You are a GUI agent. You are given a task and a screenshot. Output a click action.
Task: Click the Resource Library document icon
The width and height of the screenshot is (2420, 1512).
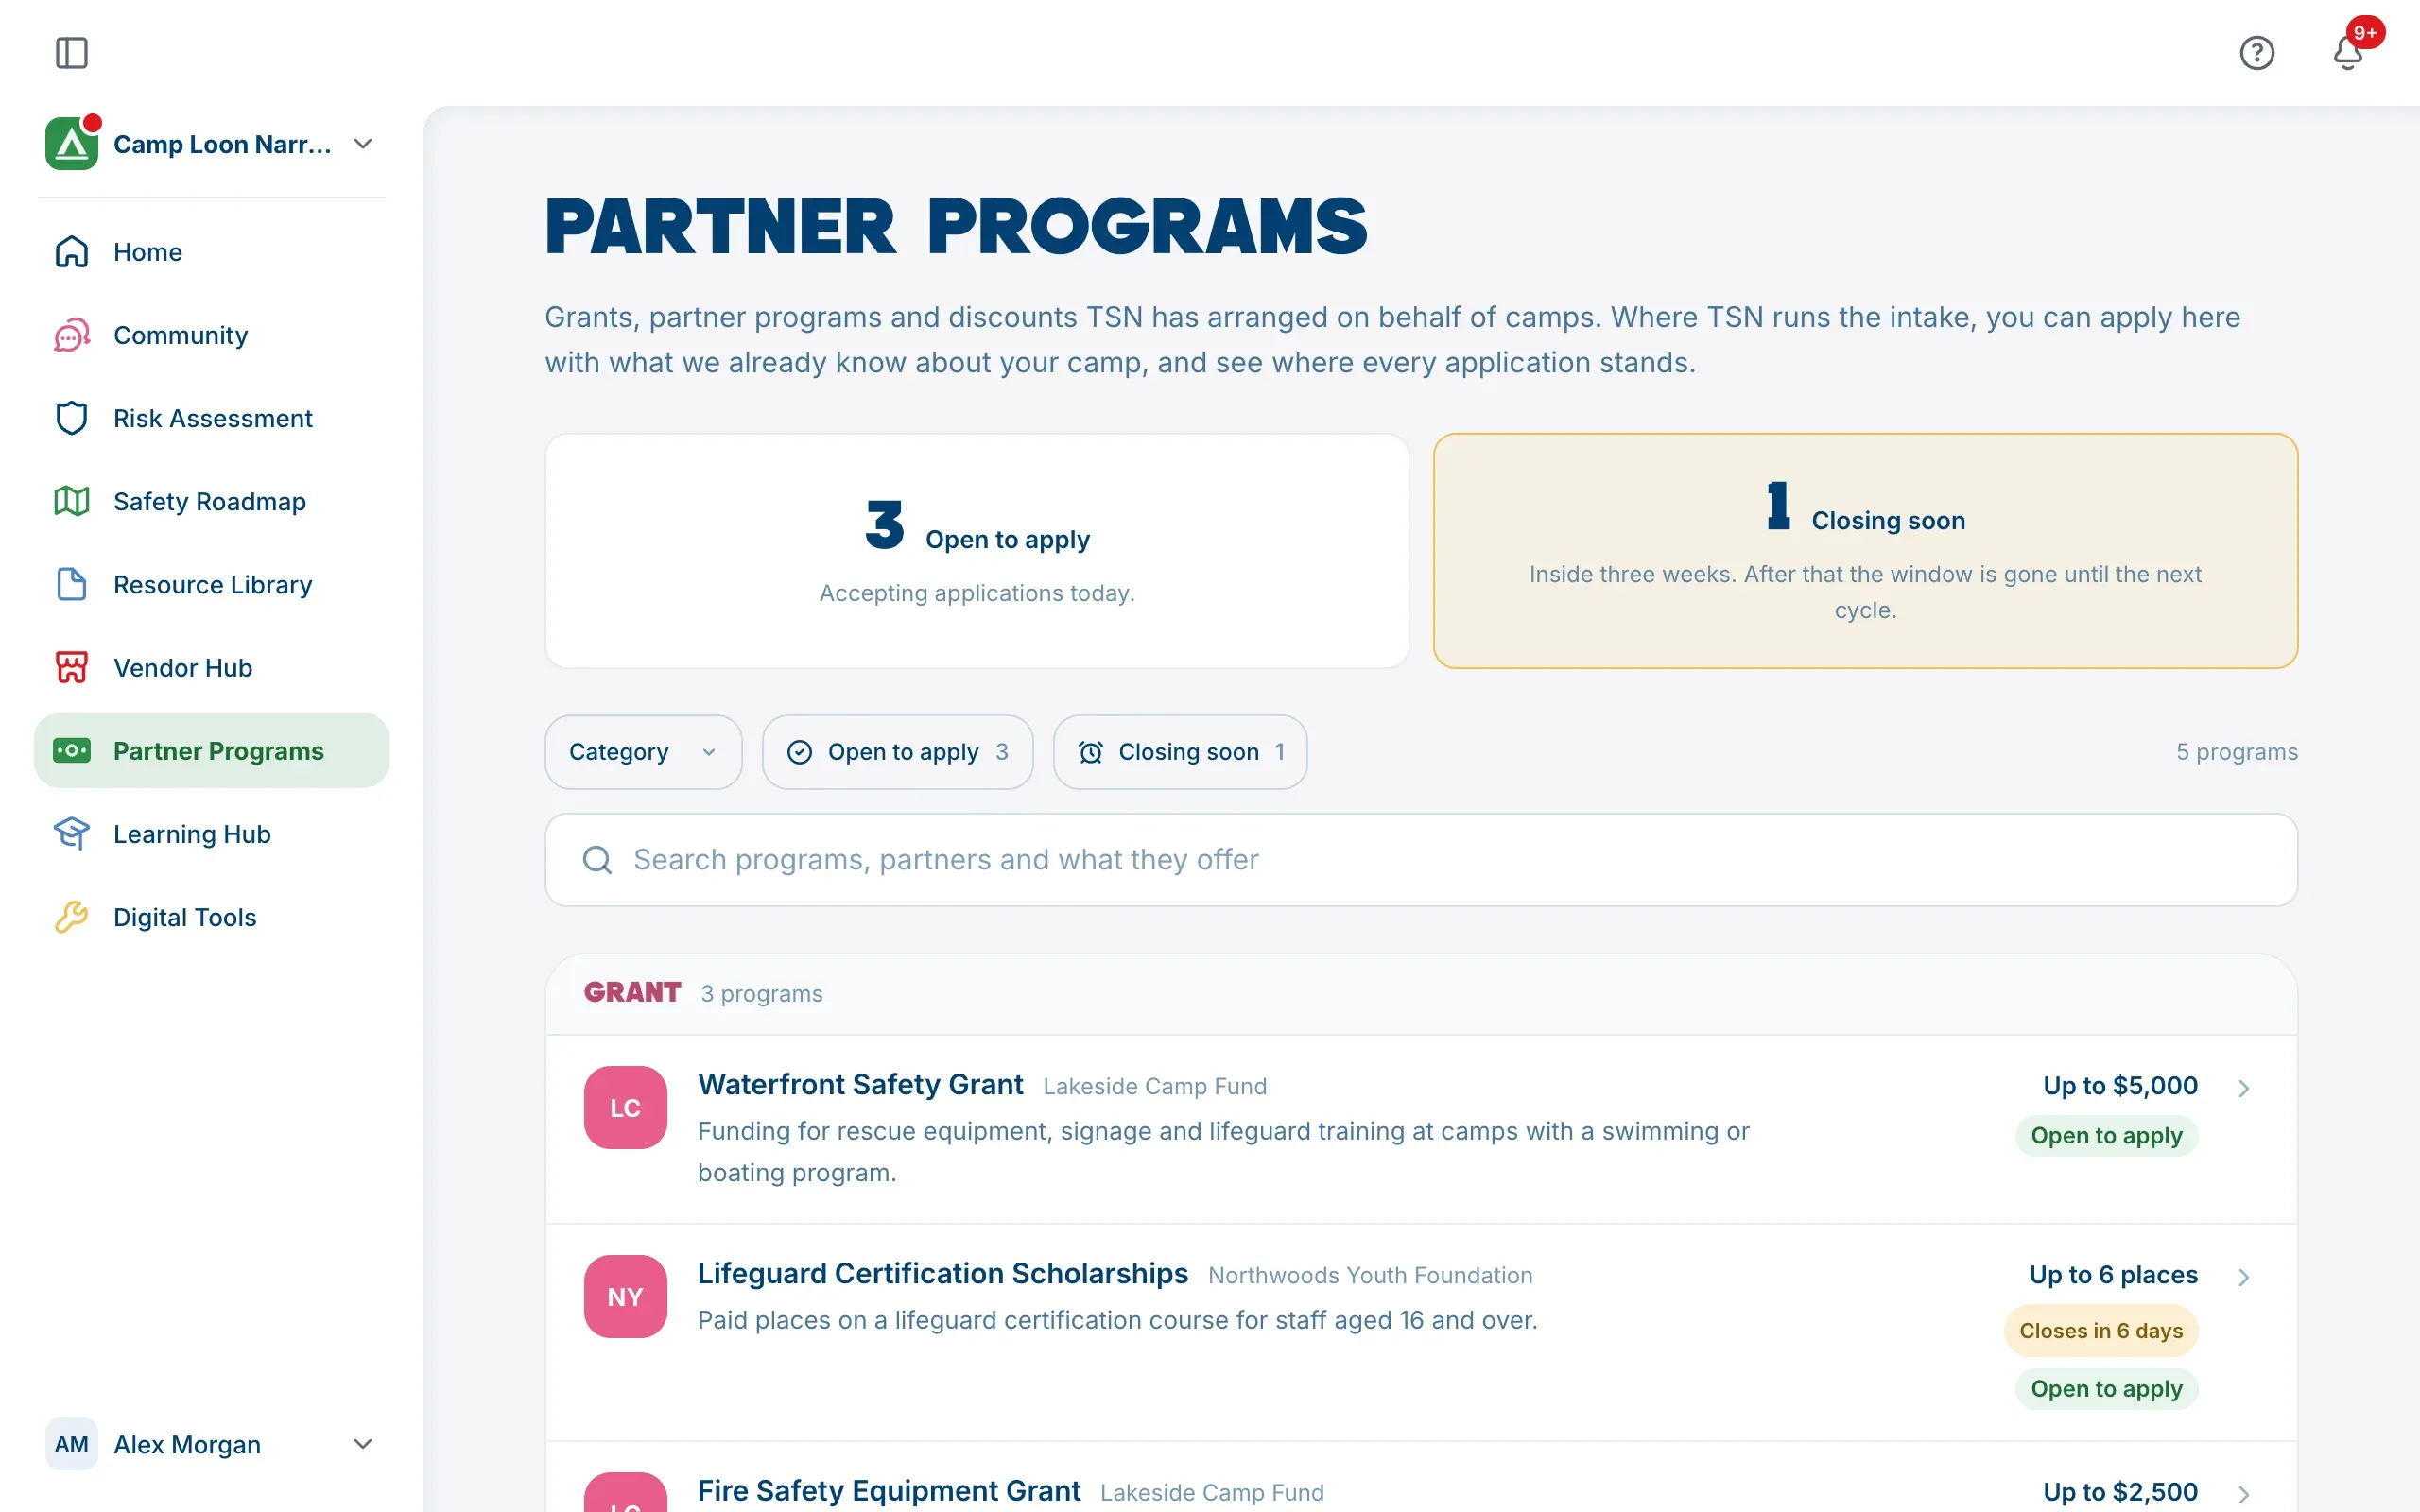coord(71,584)
